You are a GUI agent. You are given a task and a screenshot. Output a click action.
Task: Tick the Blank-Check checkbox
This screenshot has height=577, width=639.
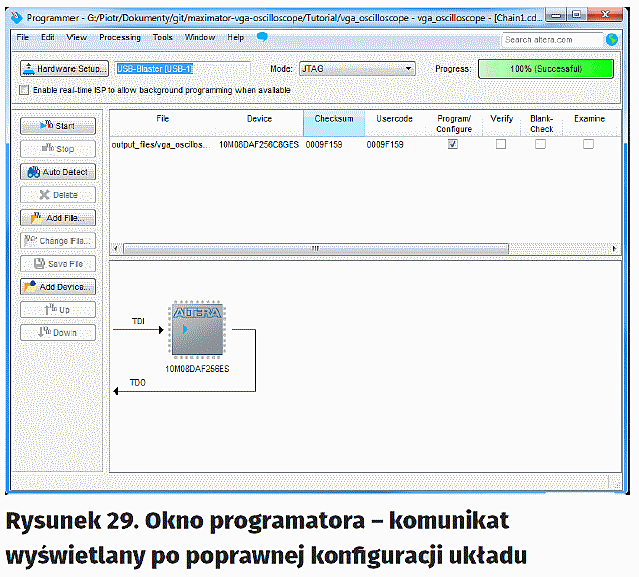coord(541,144)
